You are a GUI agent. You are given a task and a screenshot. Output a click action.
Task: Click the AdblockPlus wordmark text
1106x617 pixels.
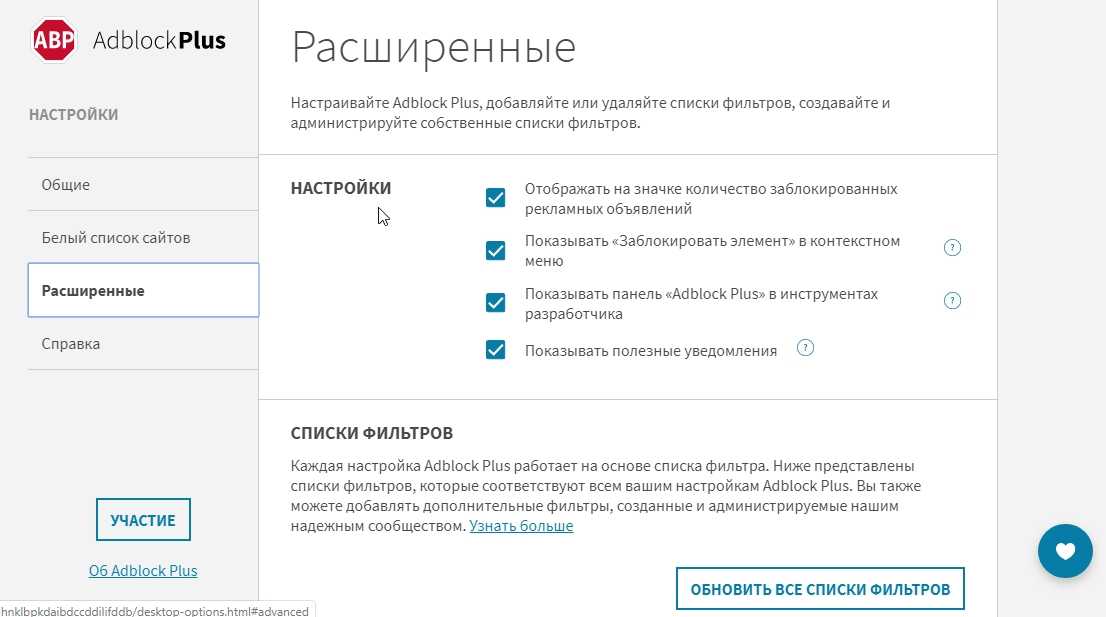tap(159, 40)
